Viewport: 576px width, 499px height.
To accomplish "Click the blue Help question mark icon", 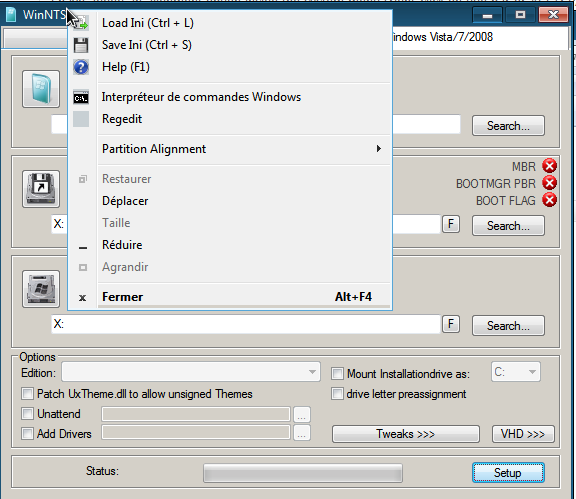I will pyautogui.click(x=81, y=67).
